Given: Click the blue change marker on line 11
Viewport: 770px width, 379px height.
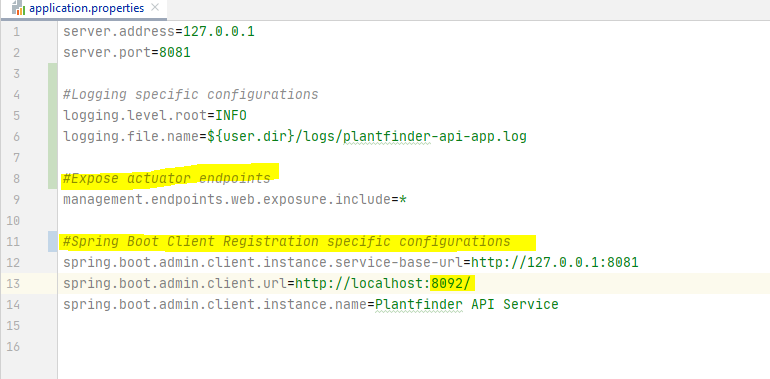Looking at the screenshot, I should [53, 242].
